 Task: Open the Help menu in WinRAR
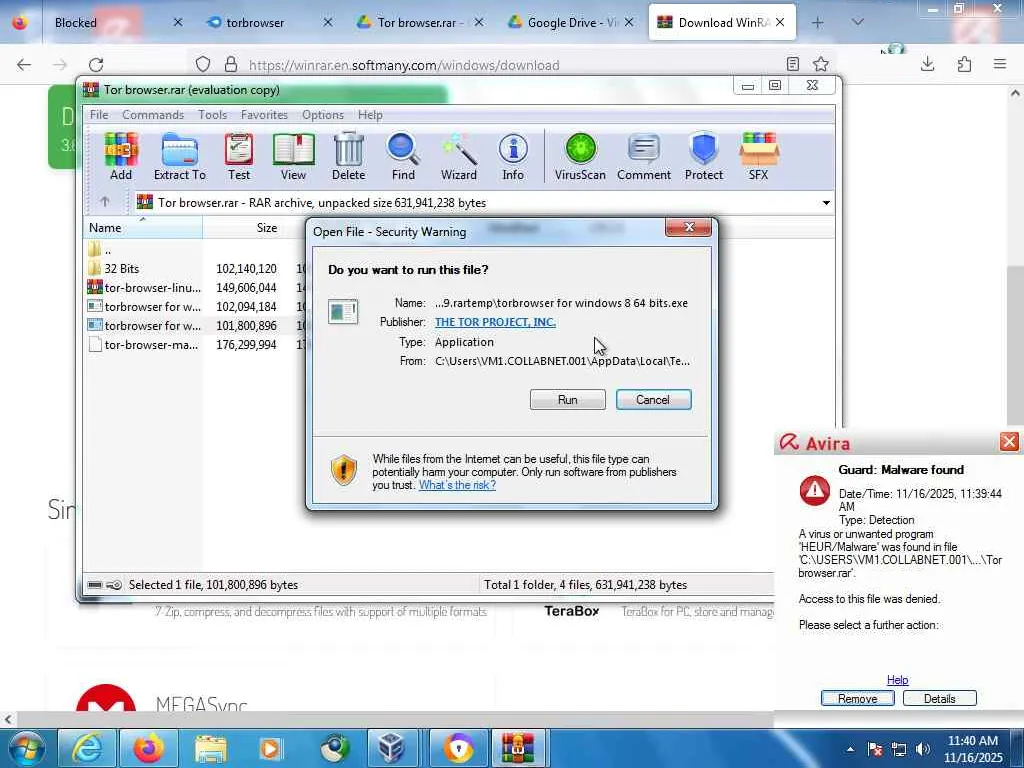click(370, 115)
